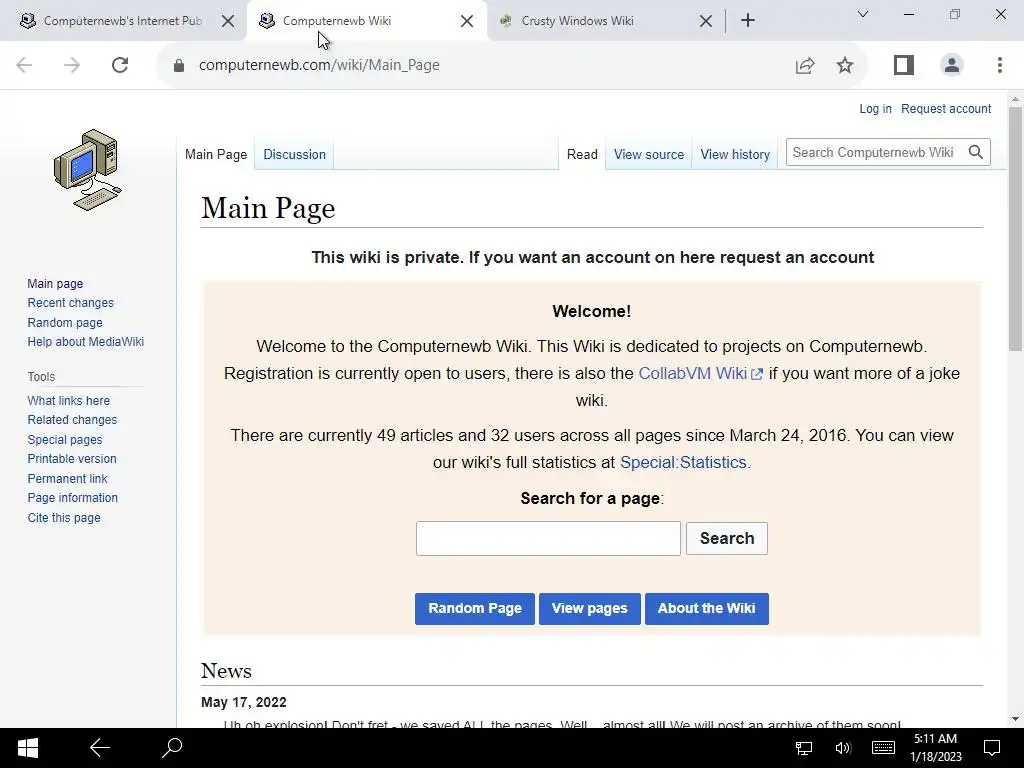
Task: Select the Main Page namespace tab
Action: tap(216, 155)
